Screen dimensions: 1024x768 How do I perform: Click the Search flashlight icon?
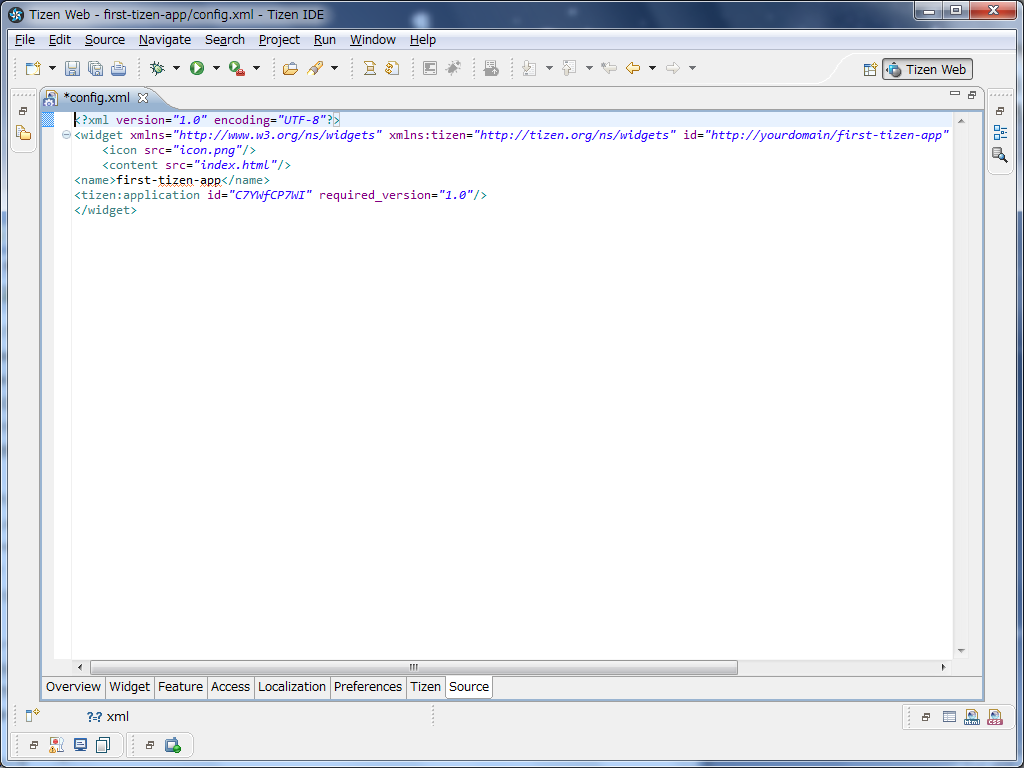315,68
